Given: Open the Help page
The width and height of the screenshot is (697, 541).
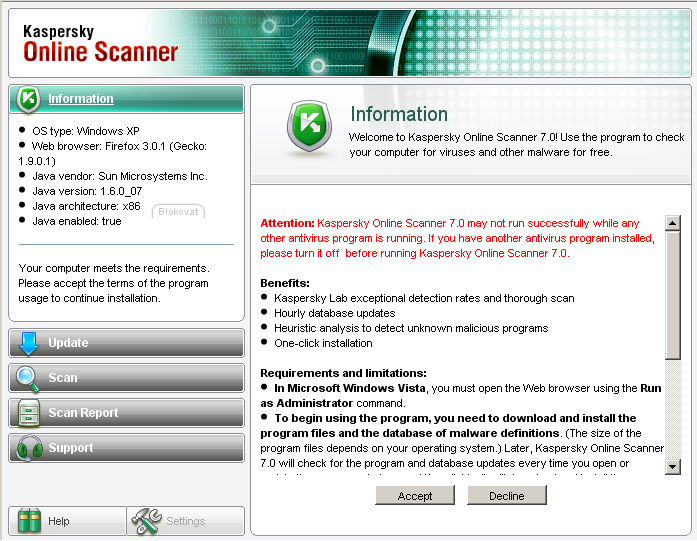Looking at the screenshot, I should tap(68, 521).
